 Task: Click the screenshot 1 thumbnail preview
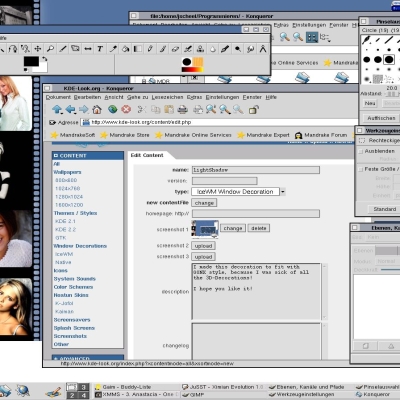[205, 229]
